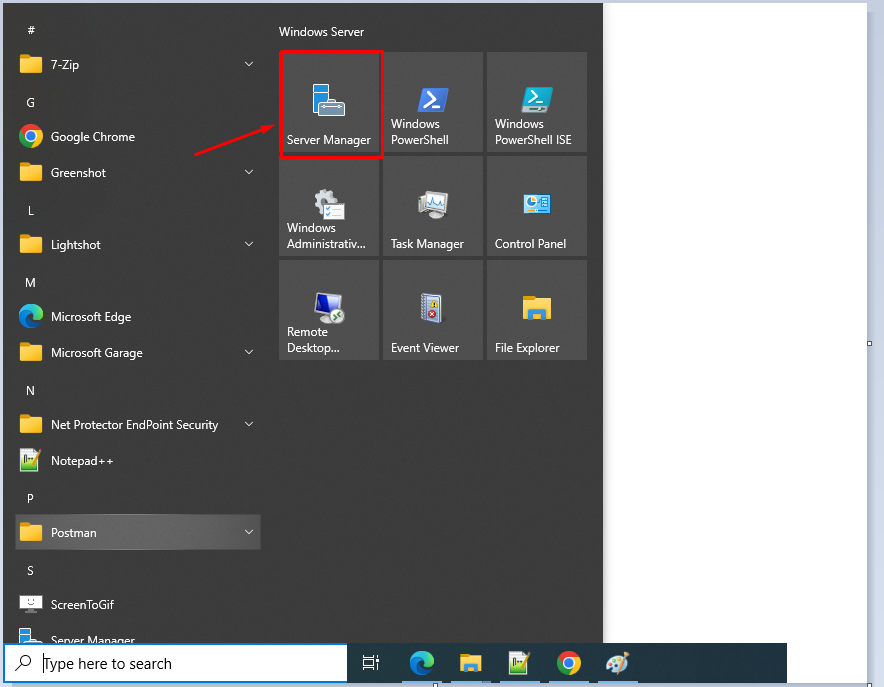Open the File Explorer tile
The height and width of the screenshot is (687, 884).
pos(537,311)
